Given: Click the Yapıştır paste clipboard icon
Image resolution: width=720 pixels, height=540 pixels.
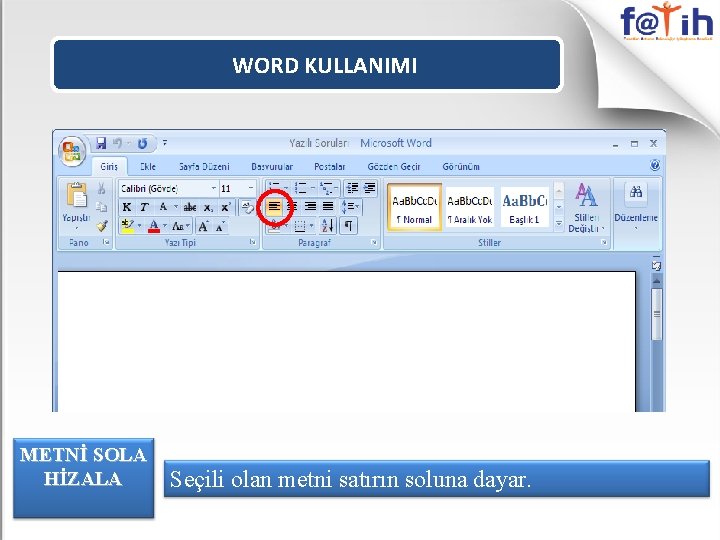Looking at the screenshot, I should coord(77,195).
